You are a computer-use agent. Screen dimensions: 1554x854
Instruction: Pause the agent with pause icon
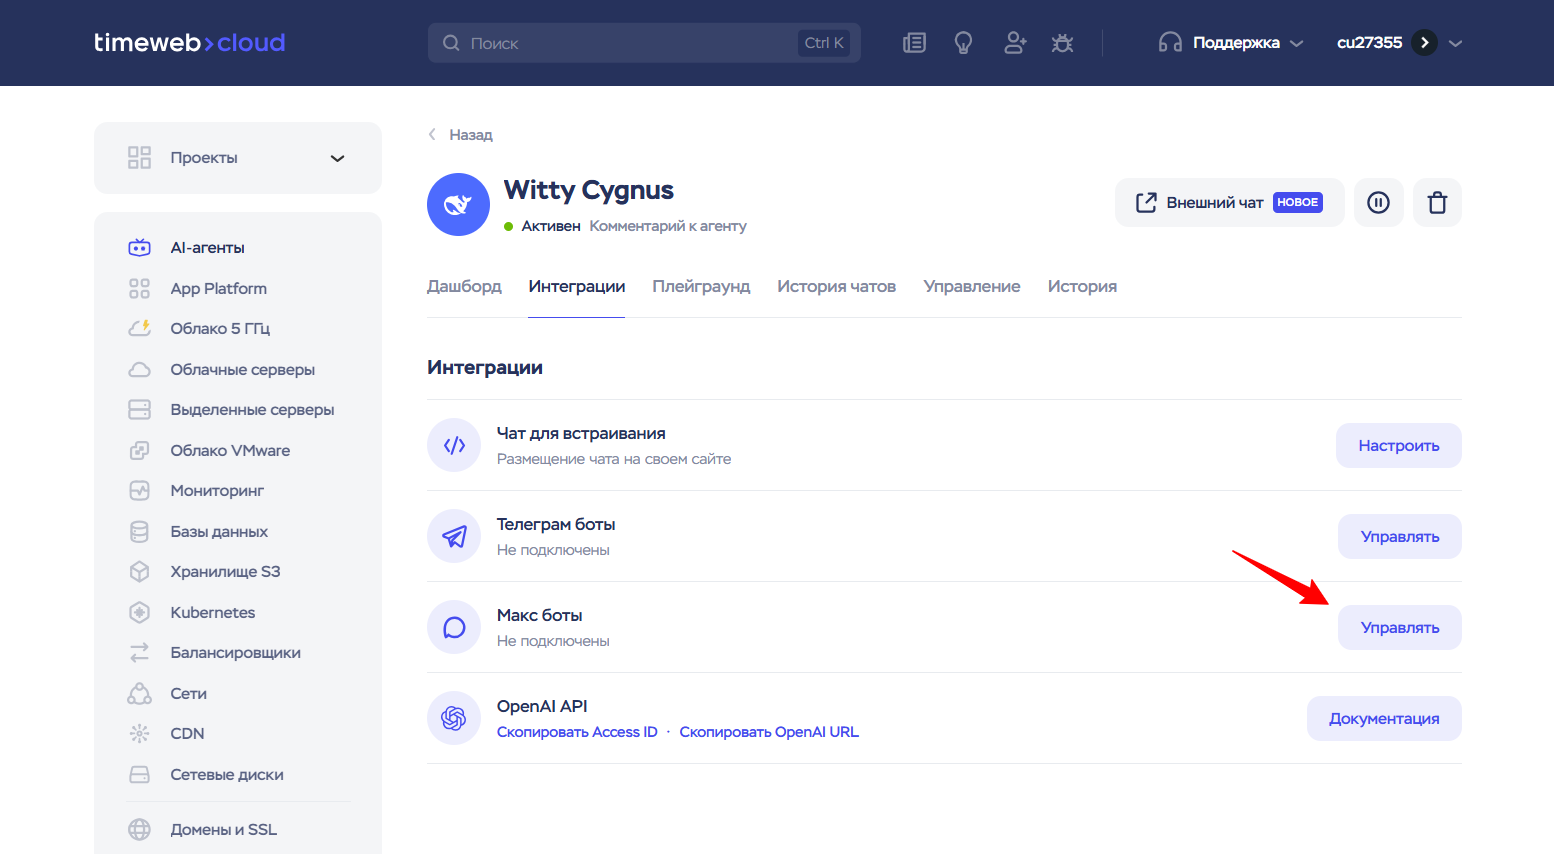pos(1378,203)
